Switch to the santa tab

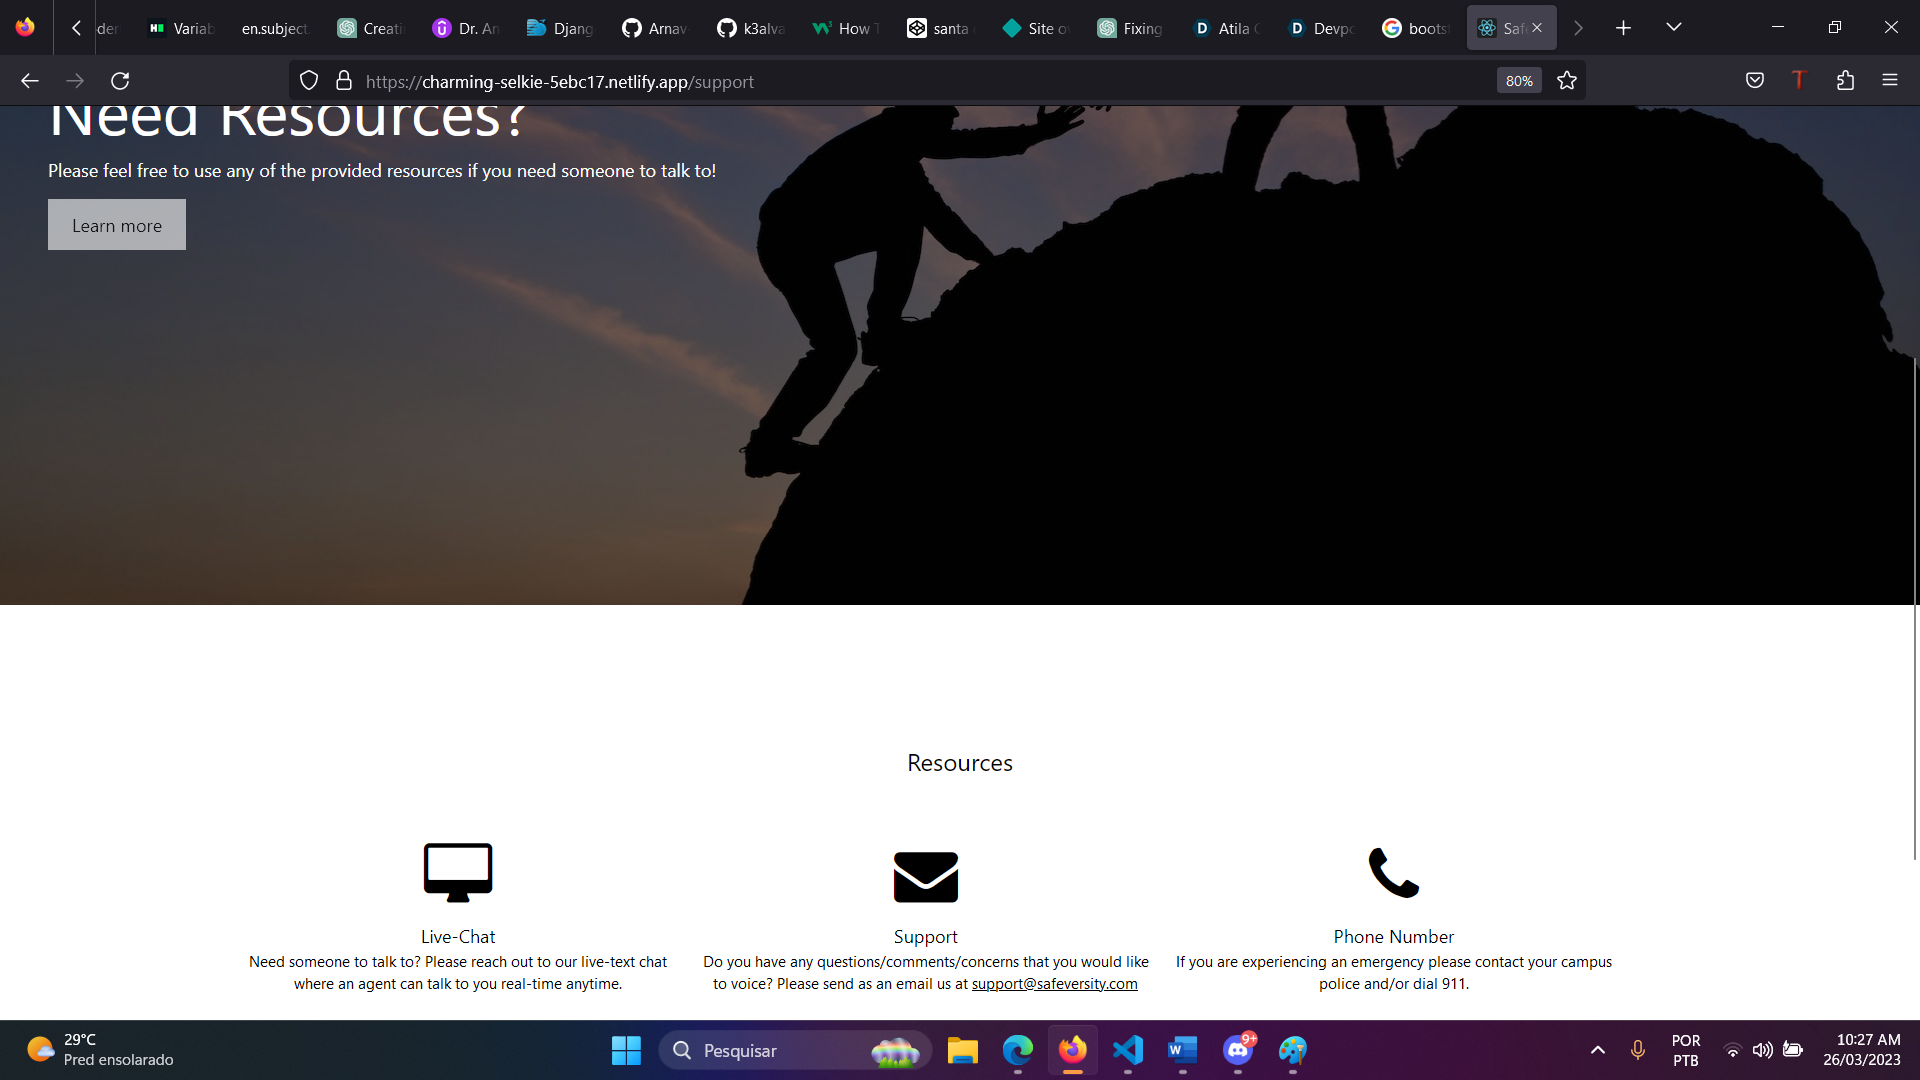[938, 28]
